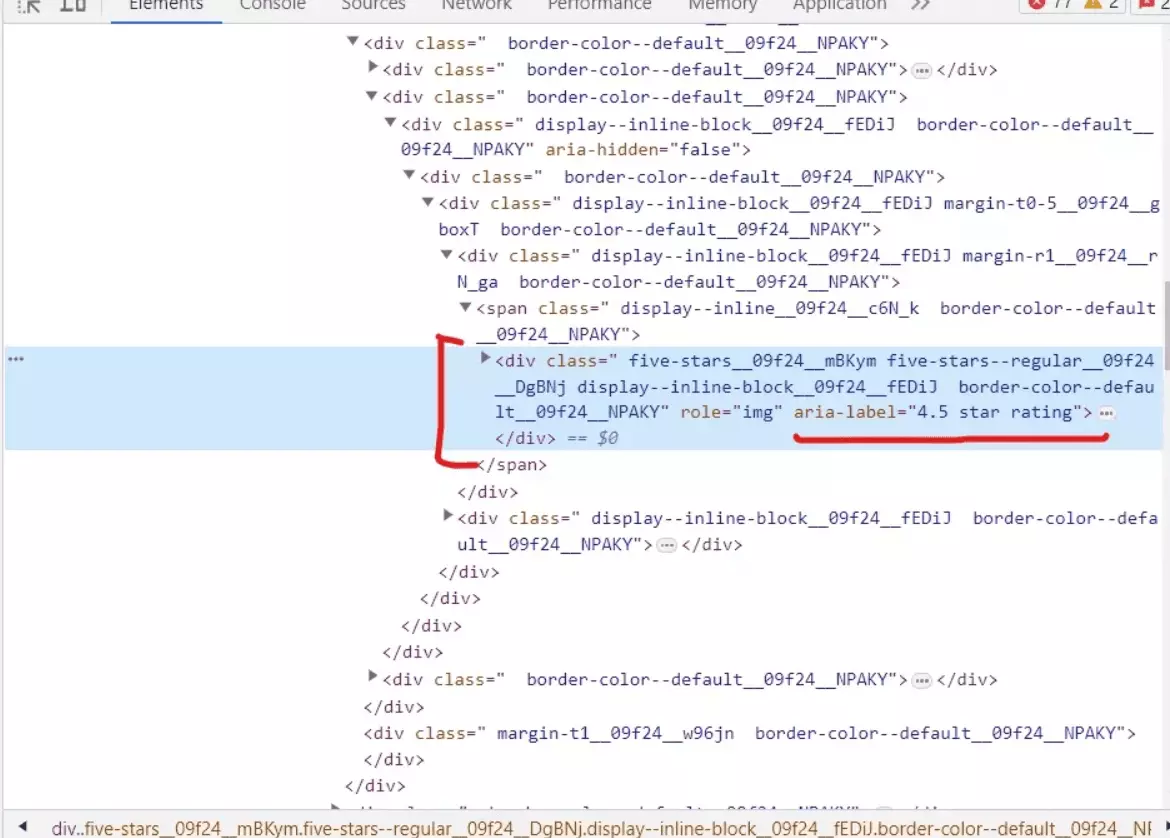Switch to the Console tab
1170x838 pixels.
click(272, 5)
